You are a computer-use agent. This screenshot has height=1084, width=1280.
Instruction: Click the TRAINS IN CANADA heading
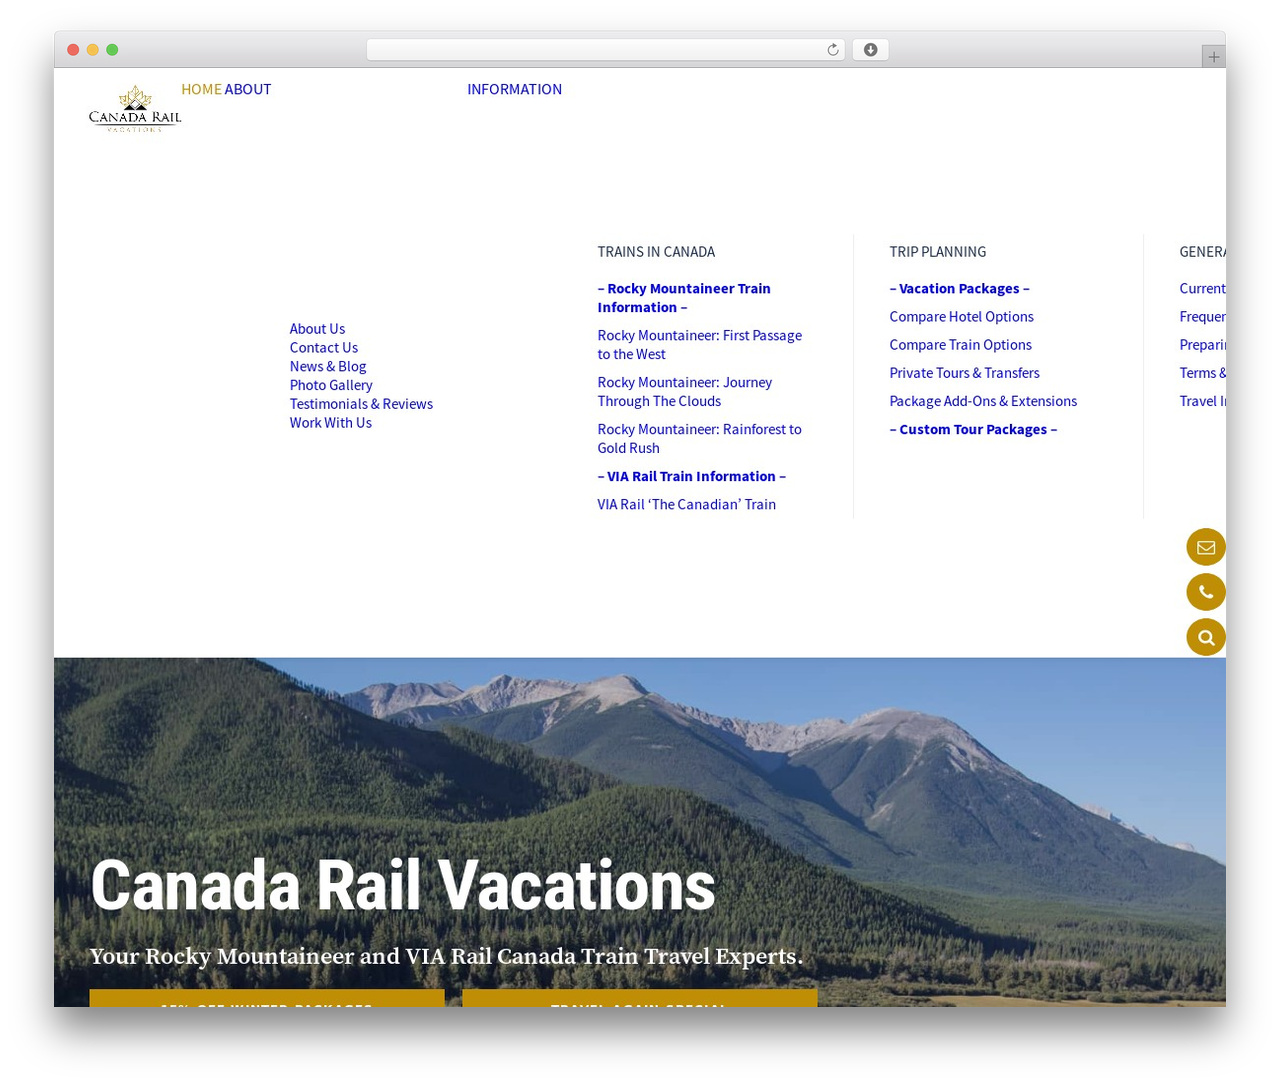(656, 252)
